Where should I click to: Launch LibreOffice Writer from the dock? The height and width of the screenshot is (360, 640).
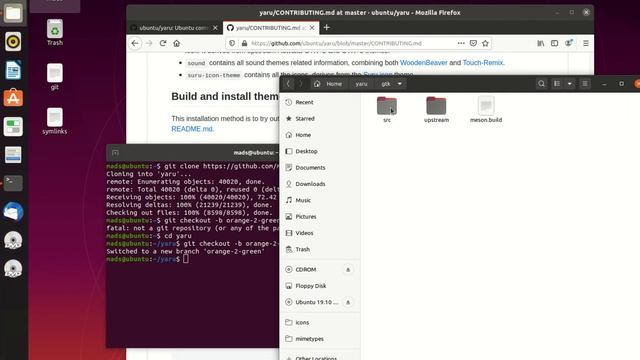[13, 70]
